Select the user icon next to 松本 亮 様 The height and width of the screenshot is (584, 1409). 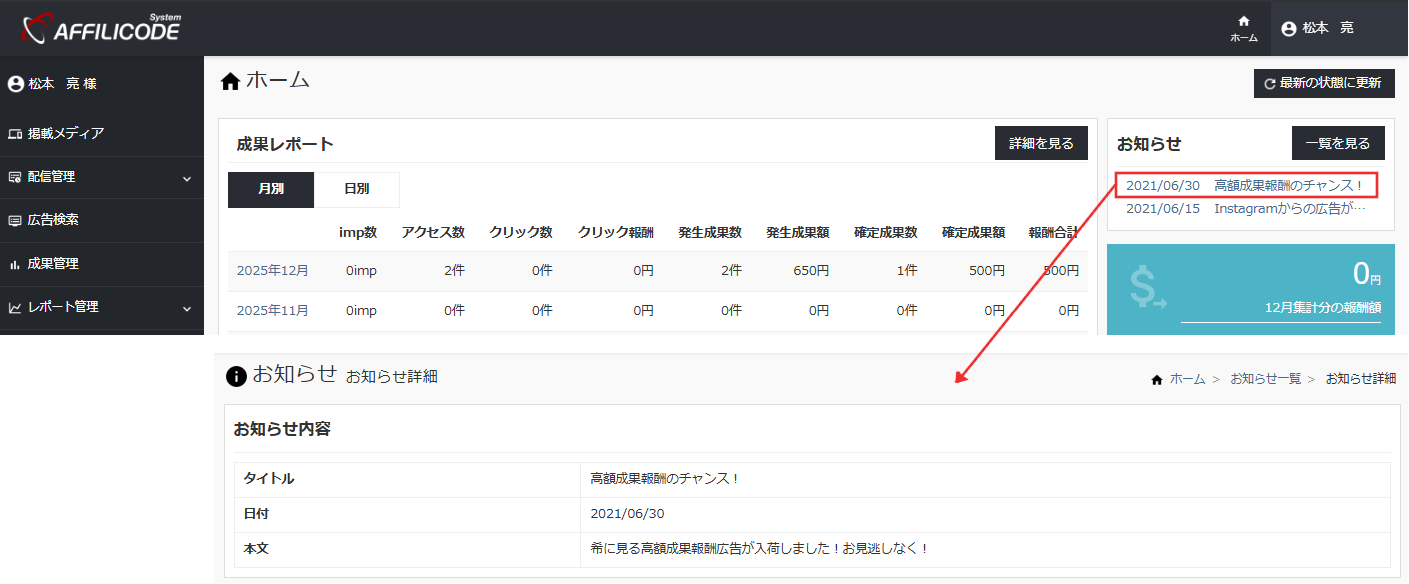click(x=14, y=83)
